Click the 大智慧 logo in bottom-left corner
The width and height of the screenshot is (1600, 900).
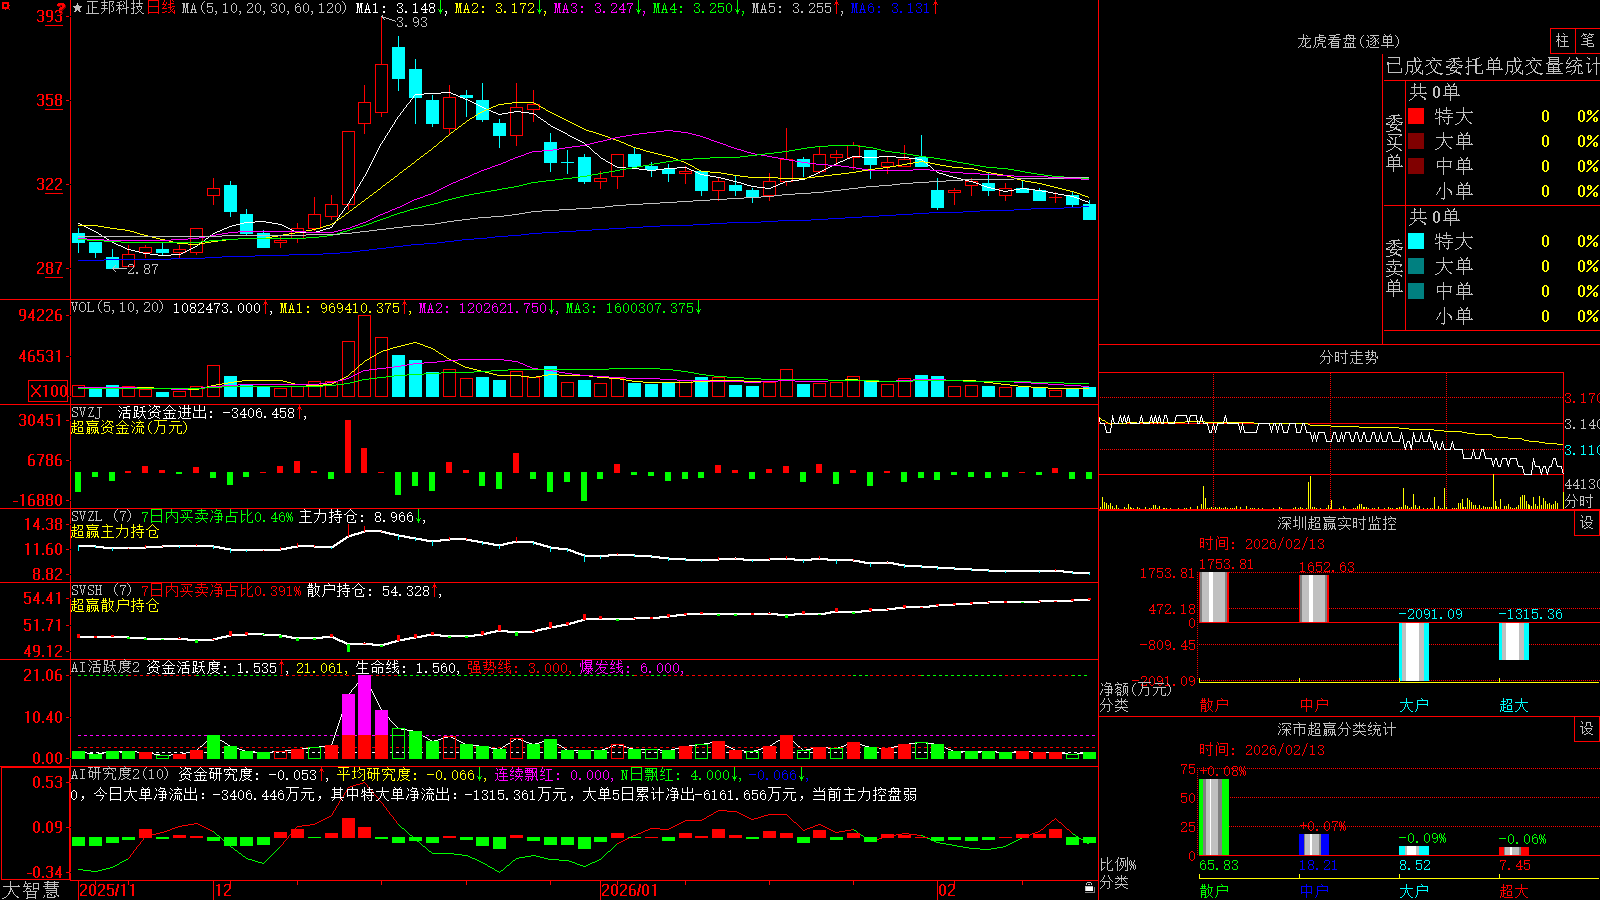pyautogui.click(x=31, y=889)
